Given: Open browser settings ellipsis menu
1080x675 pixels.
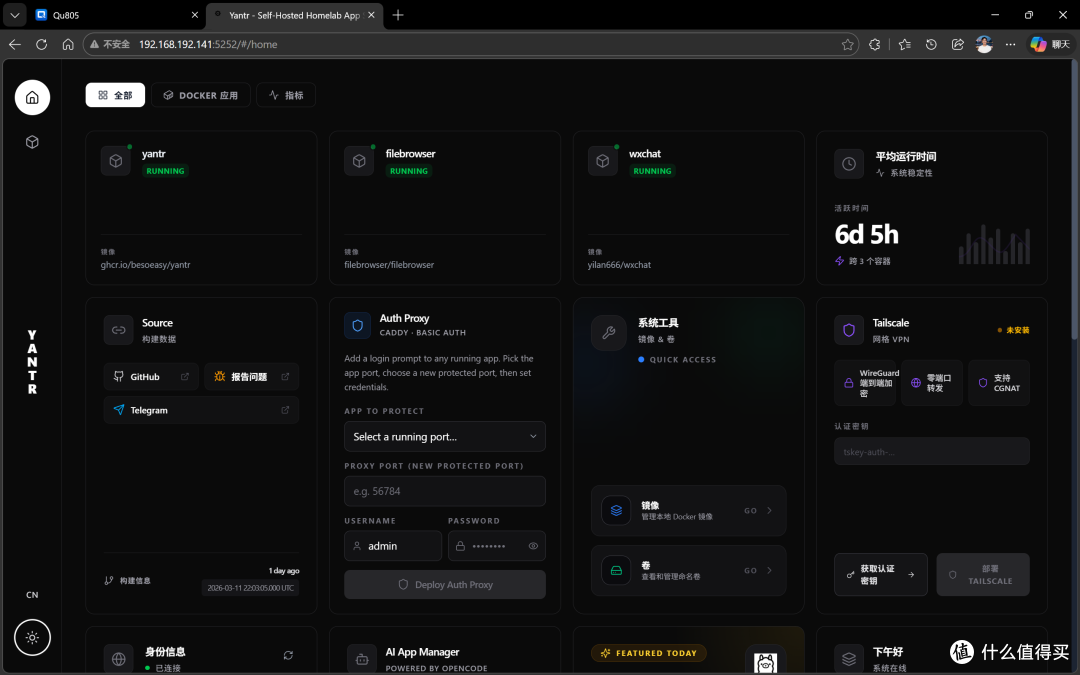Looking at the screenshot, I should click(1010, 44).
